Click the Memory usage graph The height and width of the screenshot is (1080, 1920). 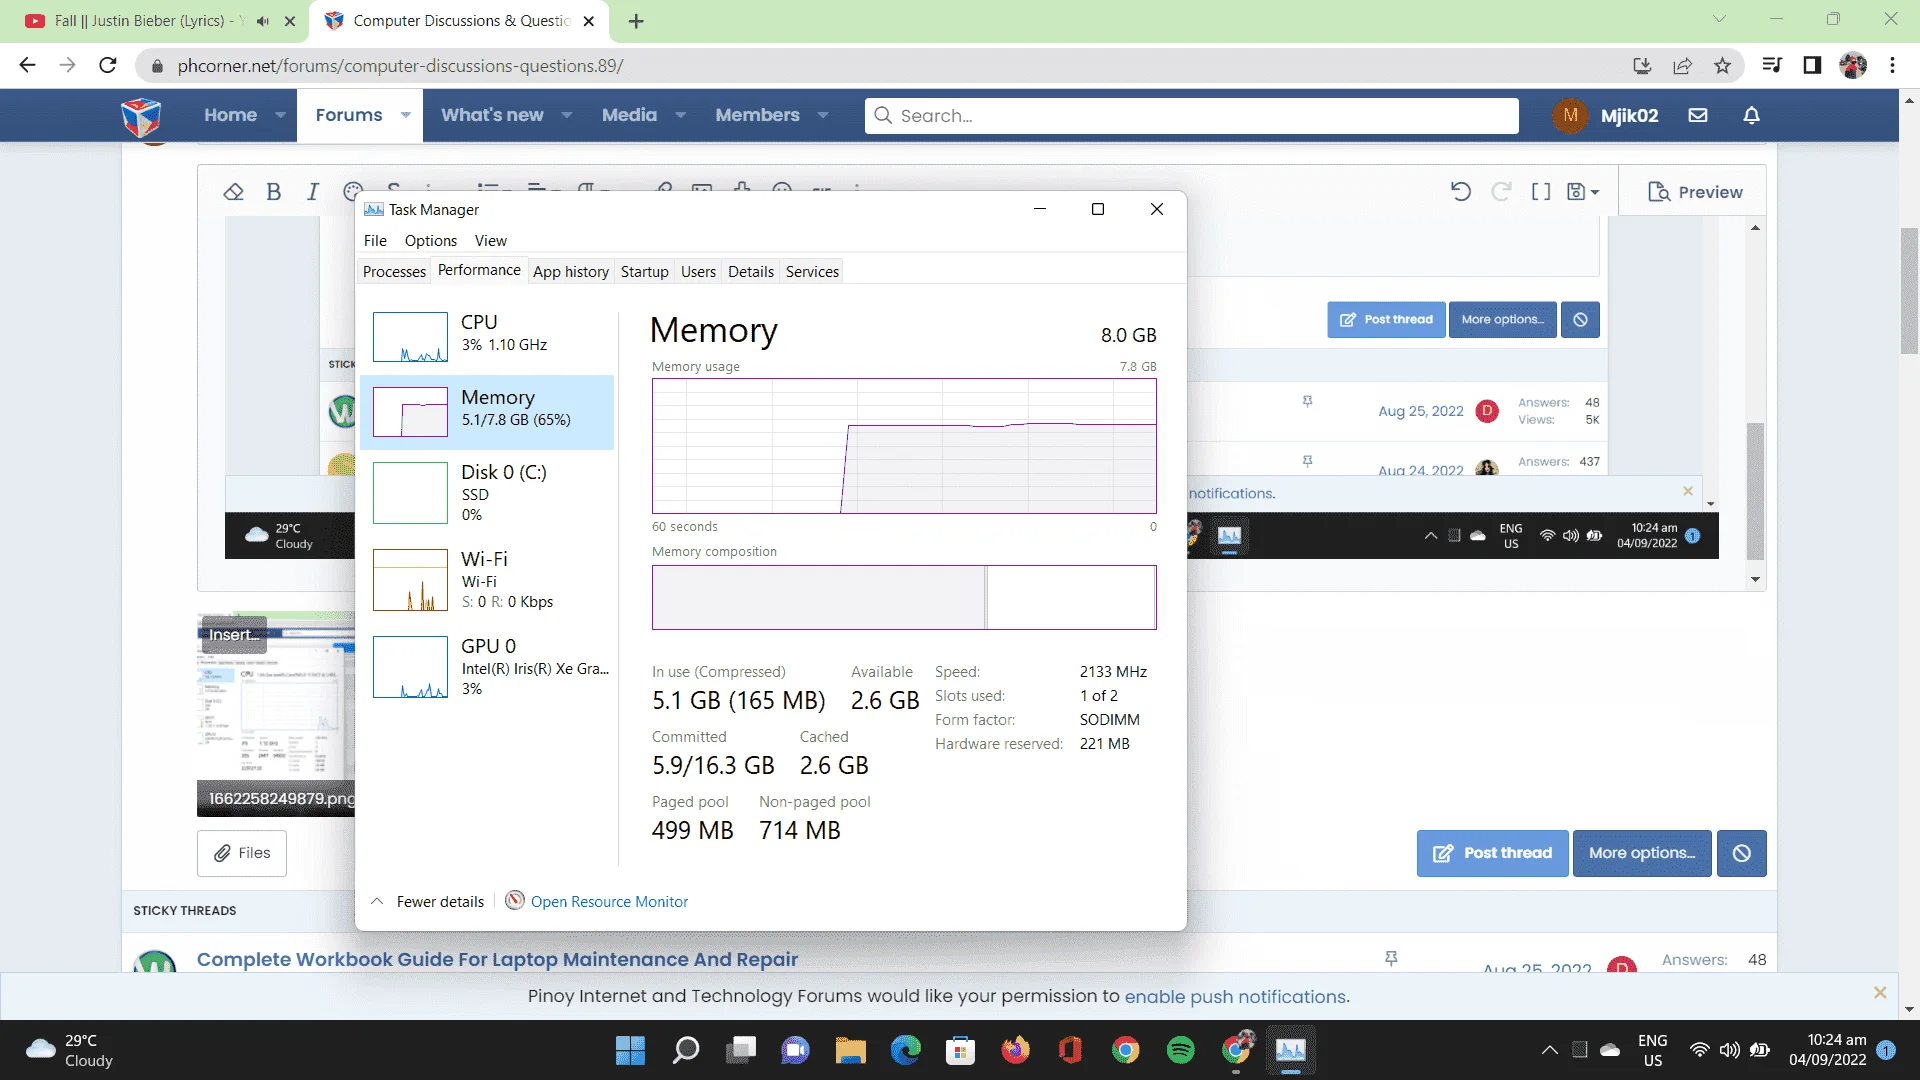pyautogui.click(x=904, y=446)
